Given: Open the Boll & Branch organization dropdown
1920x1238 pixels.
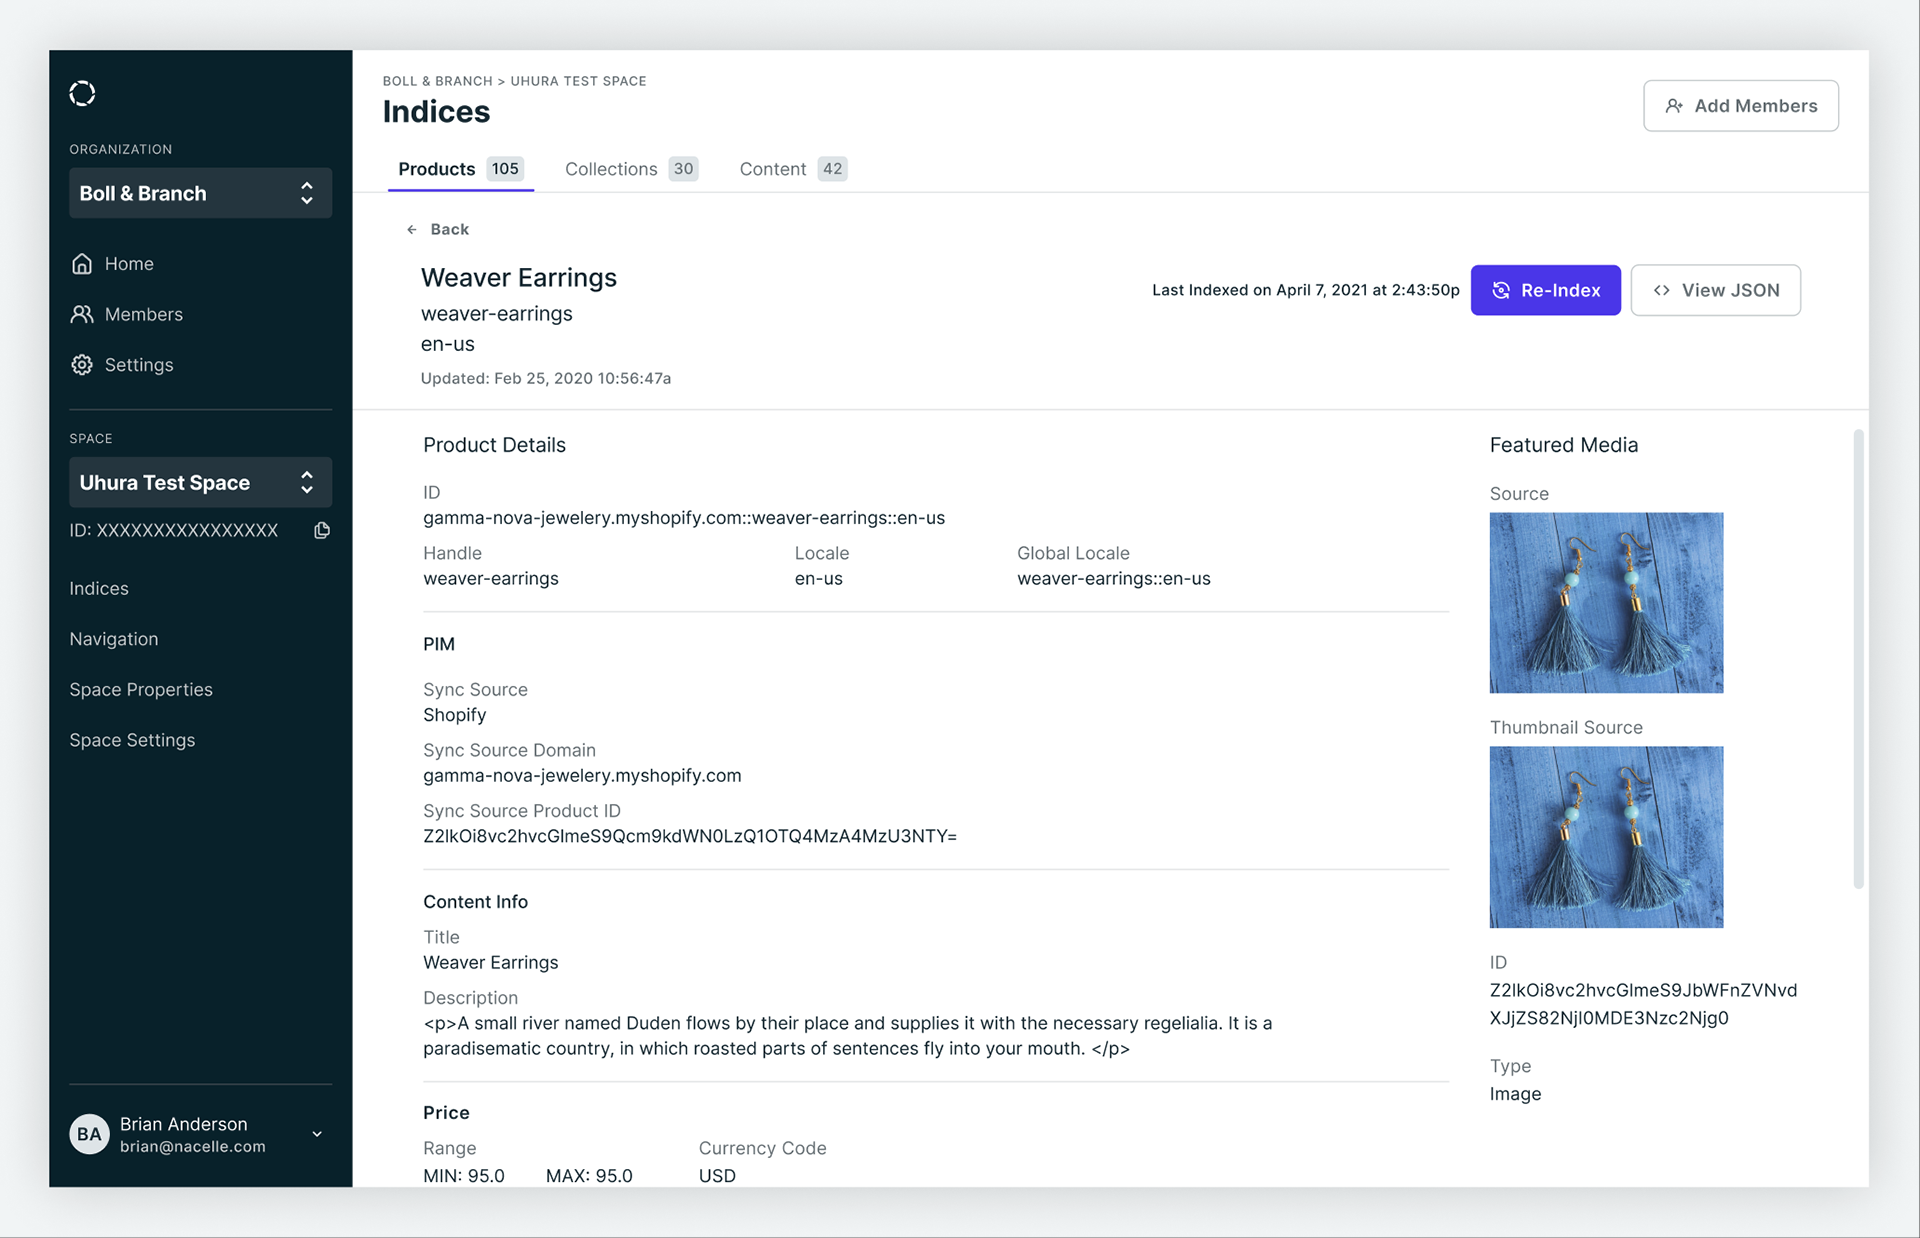Looking at the screenshot, I should tap(200, 193).
